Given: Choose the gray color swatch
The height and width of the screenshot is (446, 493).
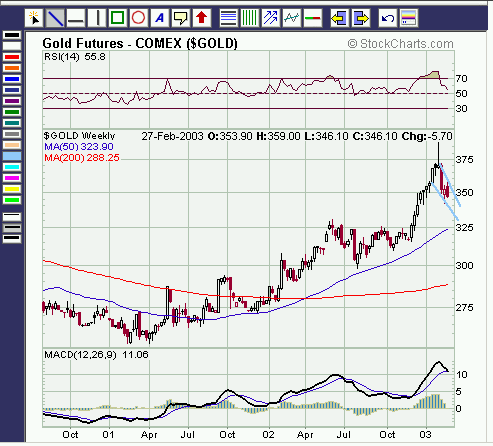Looking at the screenshot, I should pos(12,134).
